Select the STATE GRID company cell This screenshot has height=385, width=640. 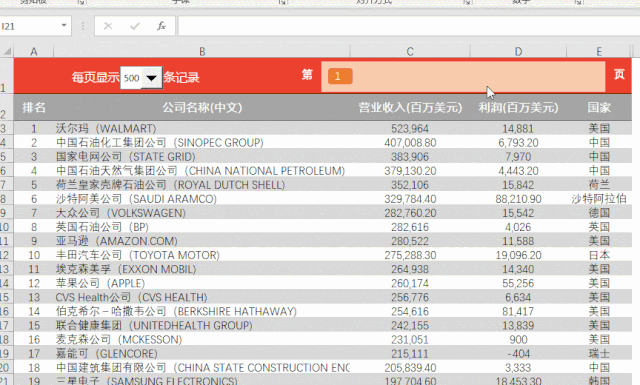click(x=202, y=157)
